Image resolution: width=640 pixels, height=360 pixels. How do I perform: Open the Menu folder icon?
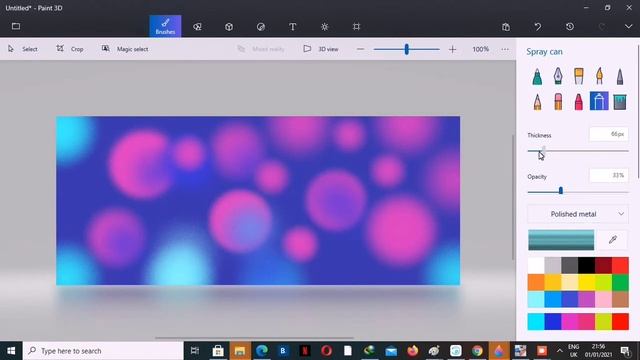[16, 26]
